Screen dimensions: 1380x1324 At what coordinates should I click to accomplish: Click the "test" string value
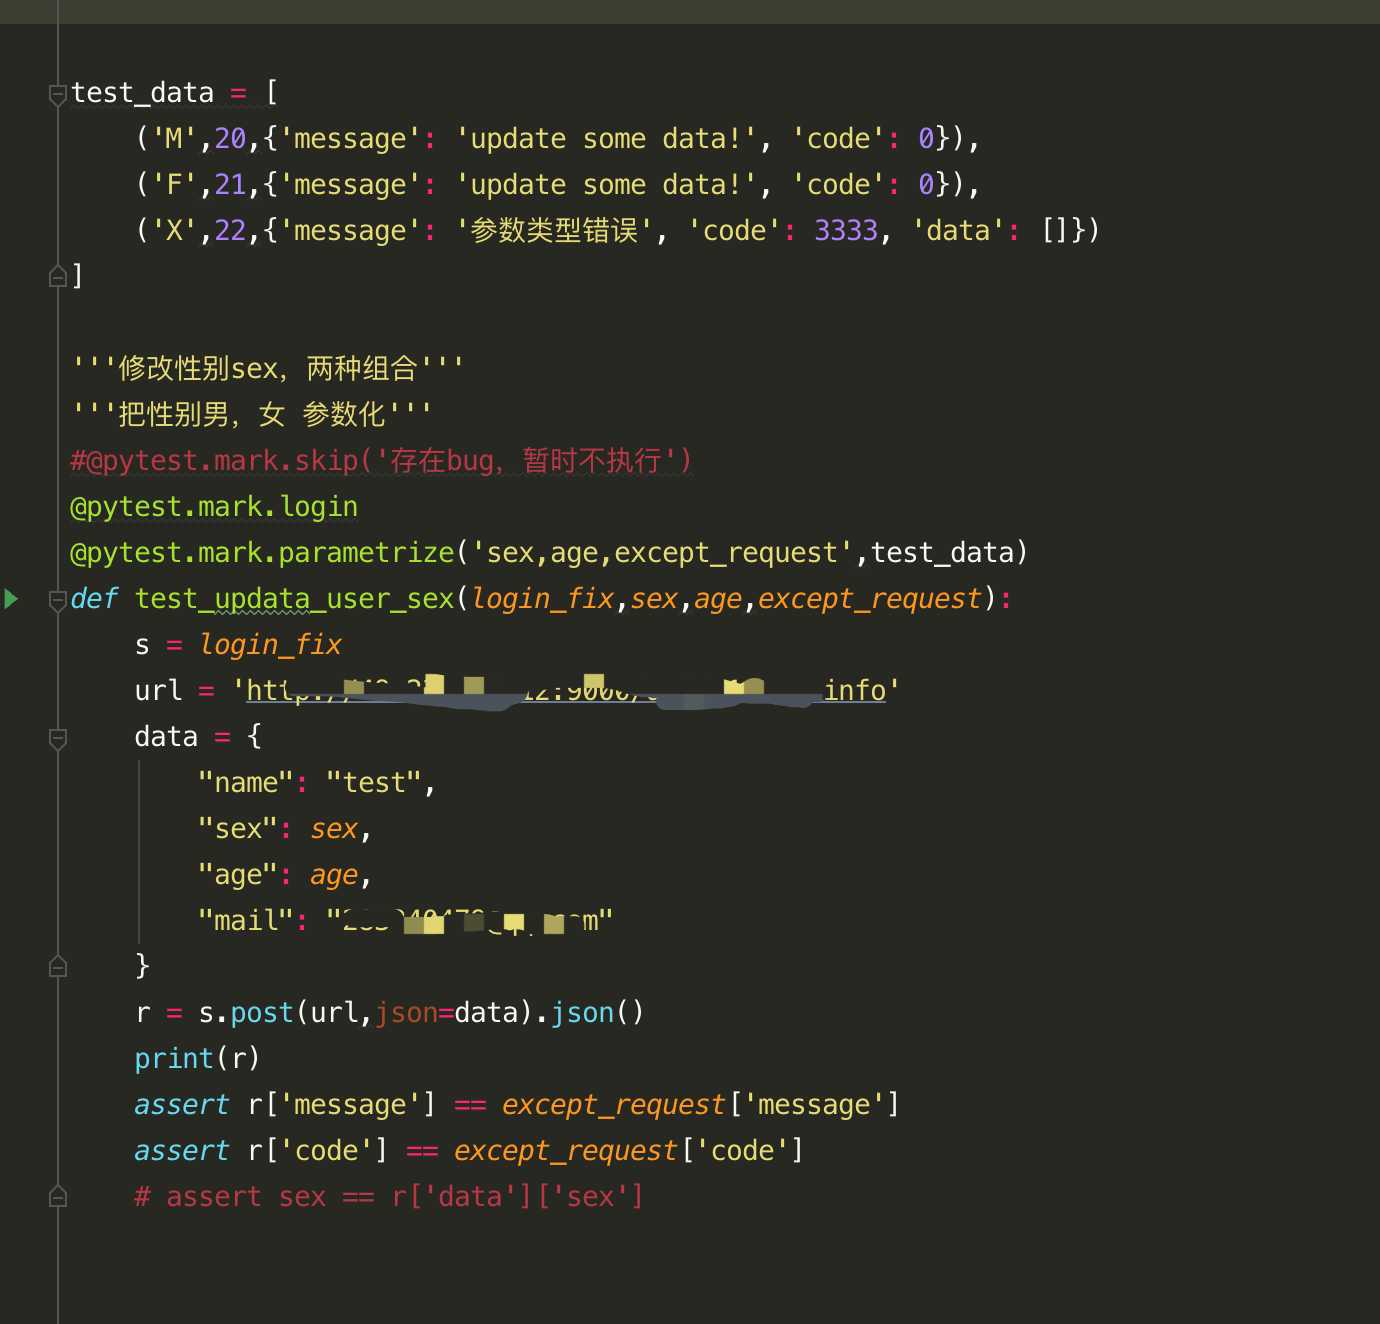coord(374,783)
